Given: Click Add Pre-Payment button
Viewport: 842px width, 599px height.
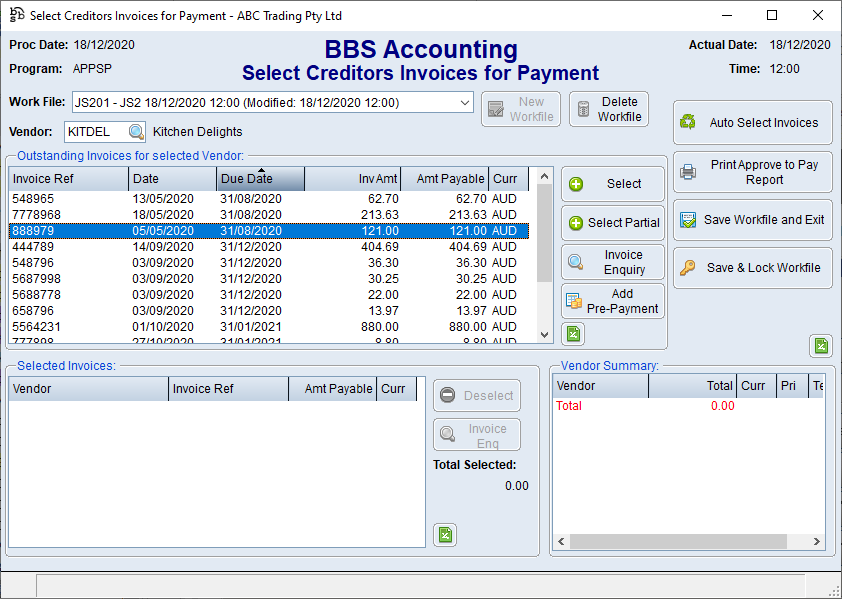Looking at the screenshot, I should pos(612,301).
